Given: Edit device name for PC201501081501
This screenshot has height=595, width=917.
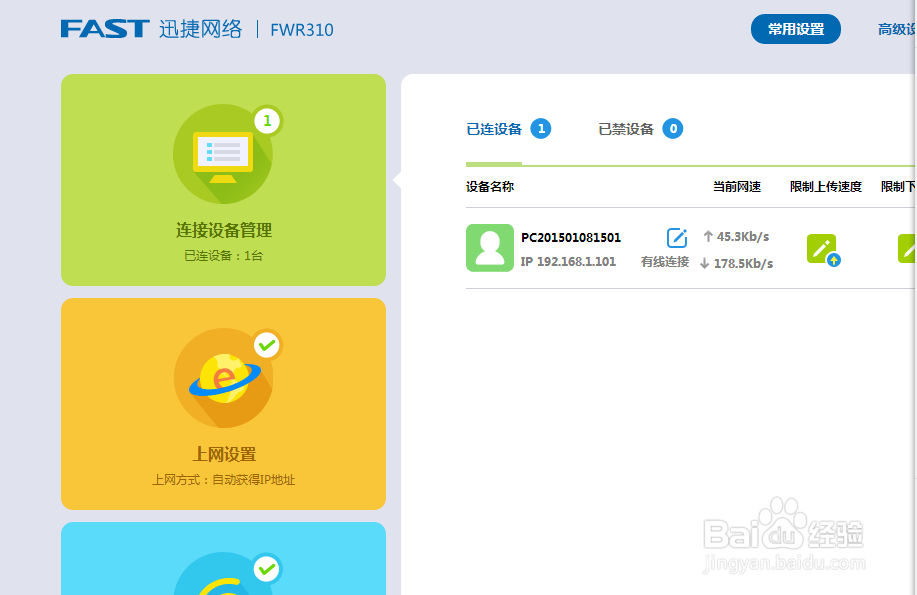Looking at the screenshot, I should coord(677,238).
